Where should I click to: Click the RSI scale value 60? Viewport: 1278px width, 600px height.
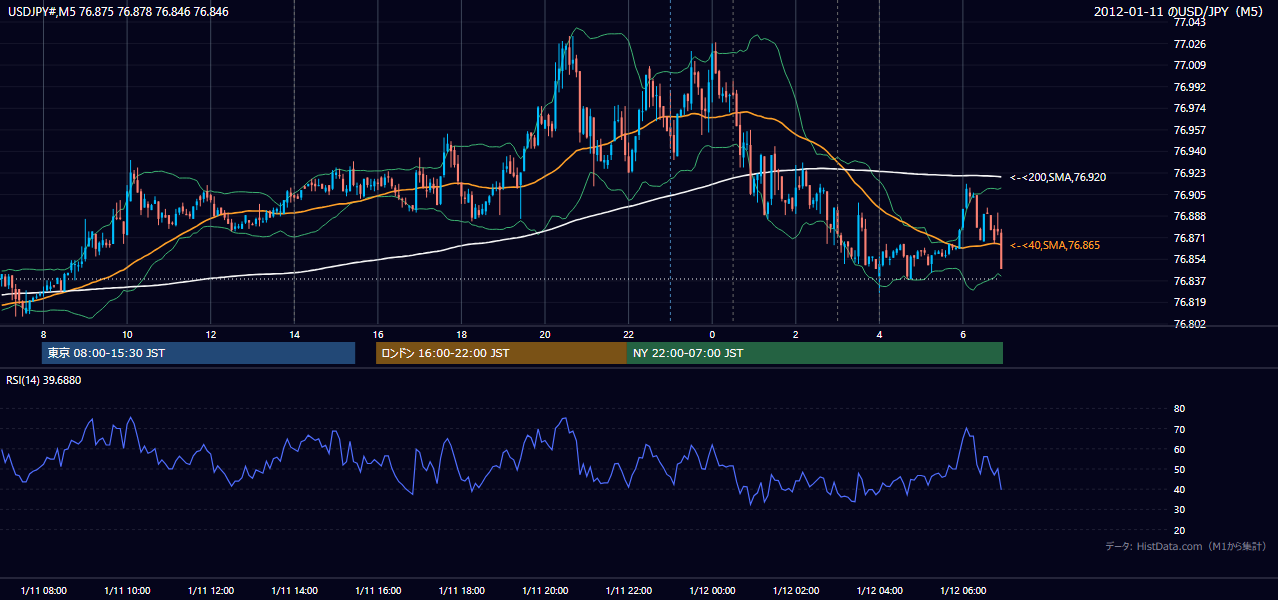point(1179,449)
